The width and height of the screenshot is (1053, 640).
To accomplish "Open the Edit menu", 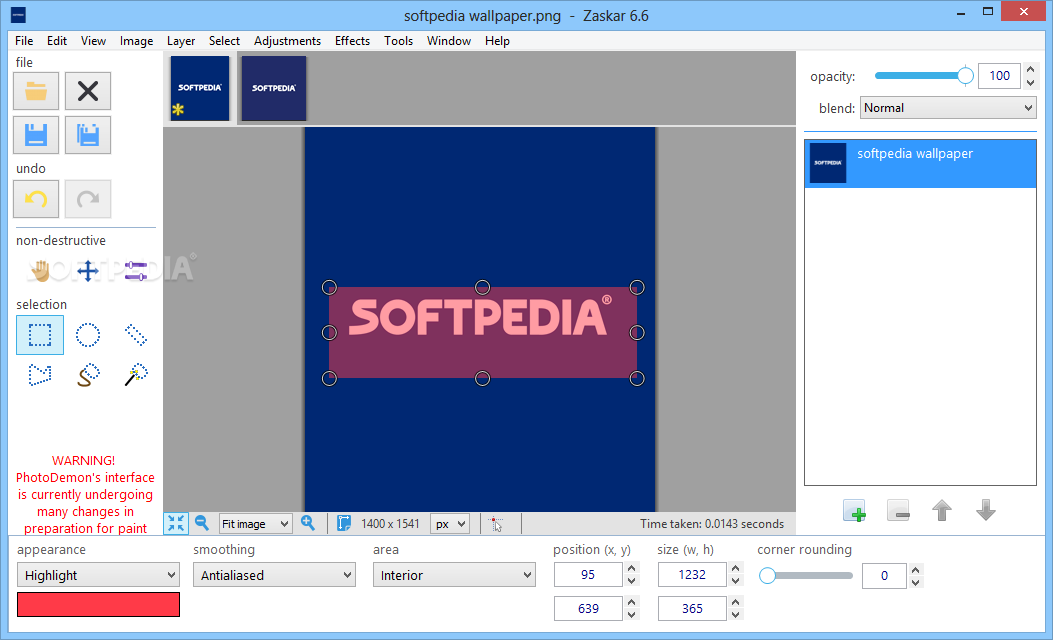I will tap(57, 41).
